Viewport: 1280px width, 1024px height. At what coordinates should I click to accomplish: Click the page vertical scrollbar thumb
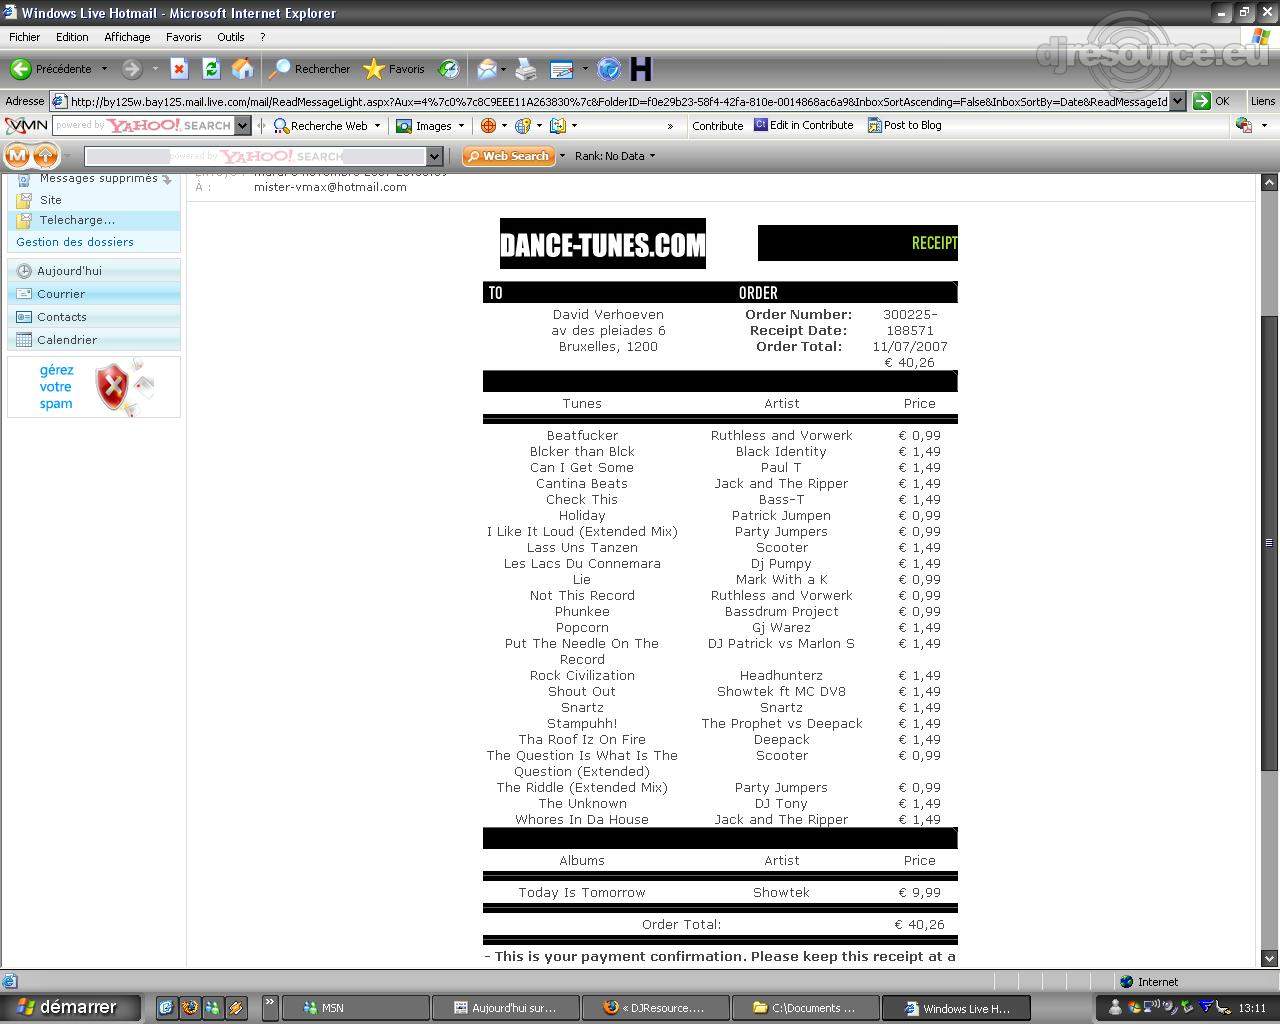point(1269,543)
